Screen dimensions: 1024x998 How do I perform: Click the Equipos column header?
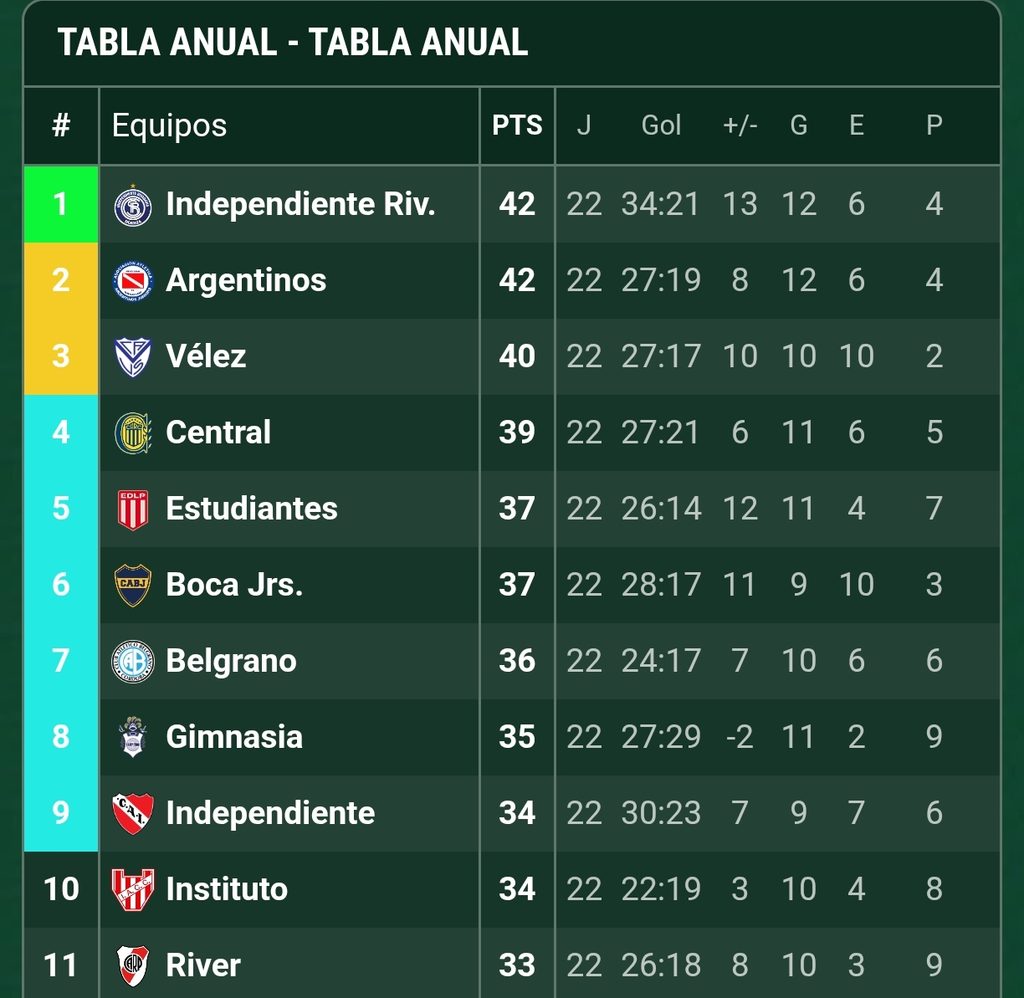(169, 125)
